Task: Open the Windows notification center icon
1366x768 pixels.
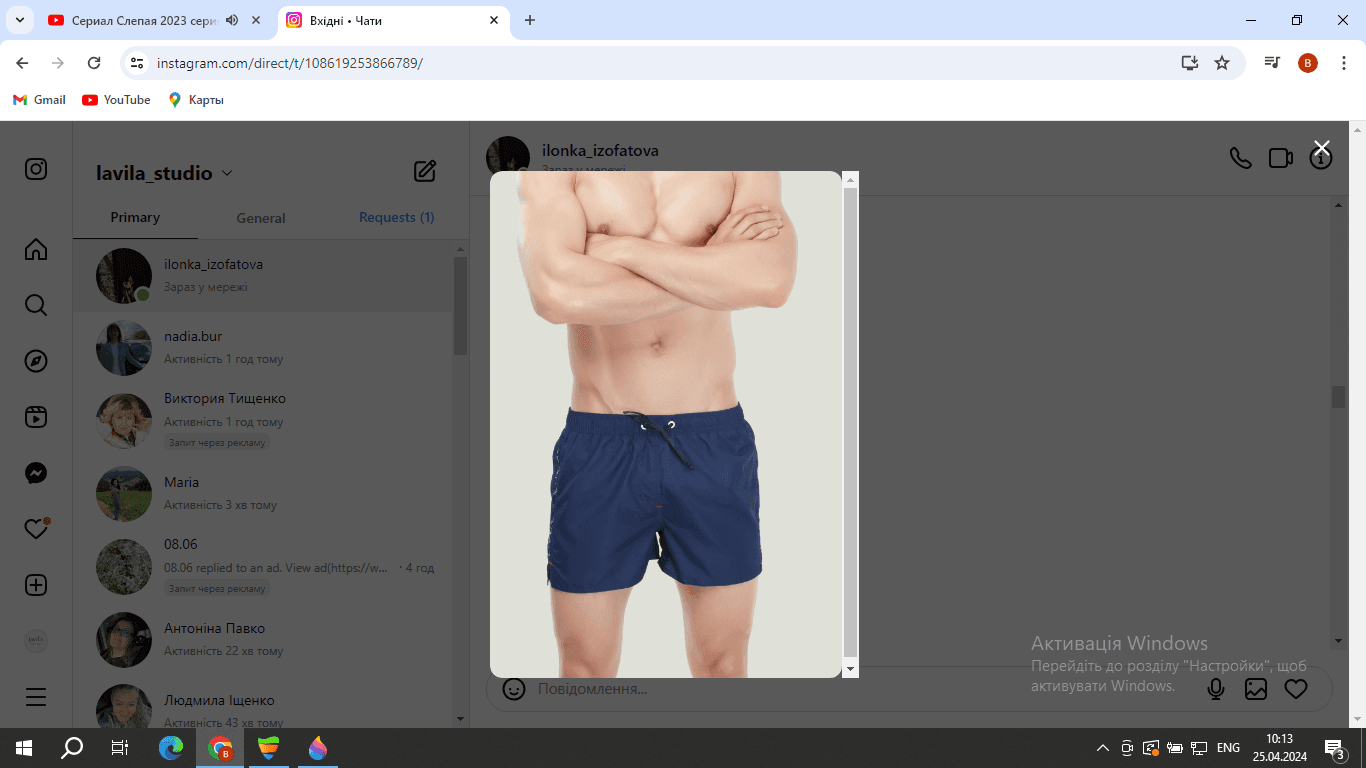Action: [1334, 748]
